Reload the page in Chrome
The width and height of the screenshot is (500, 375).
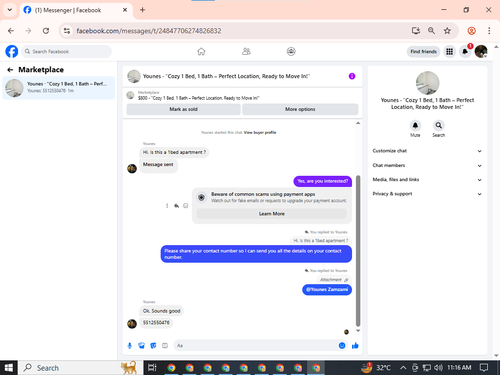pyautogui.click(x=46, y=31)
